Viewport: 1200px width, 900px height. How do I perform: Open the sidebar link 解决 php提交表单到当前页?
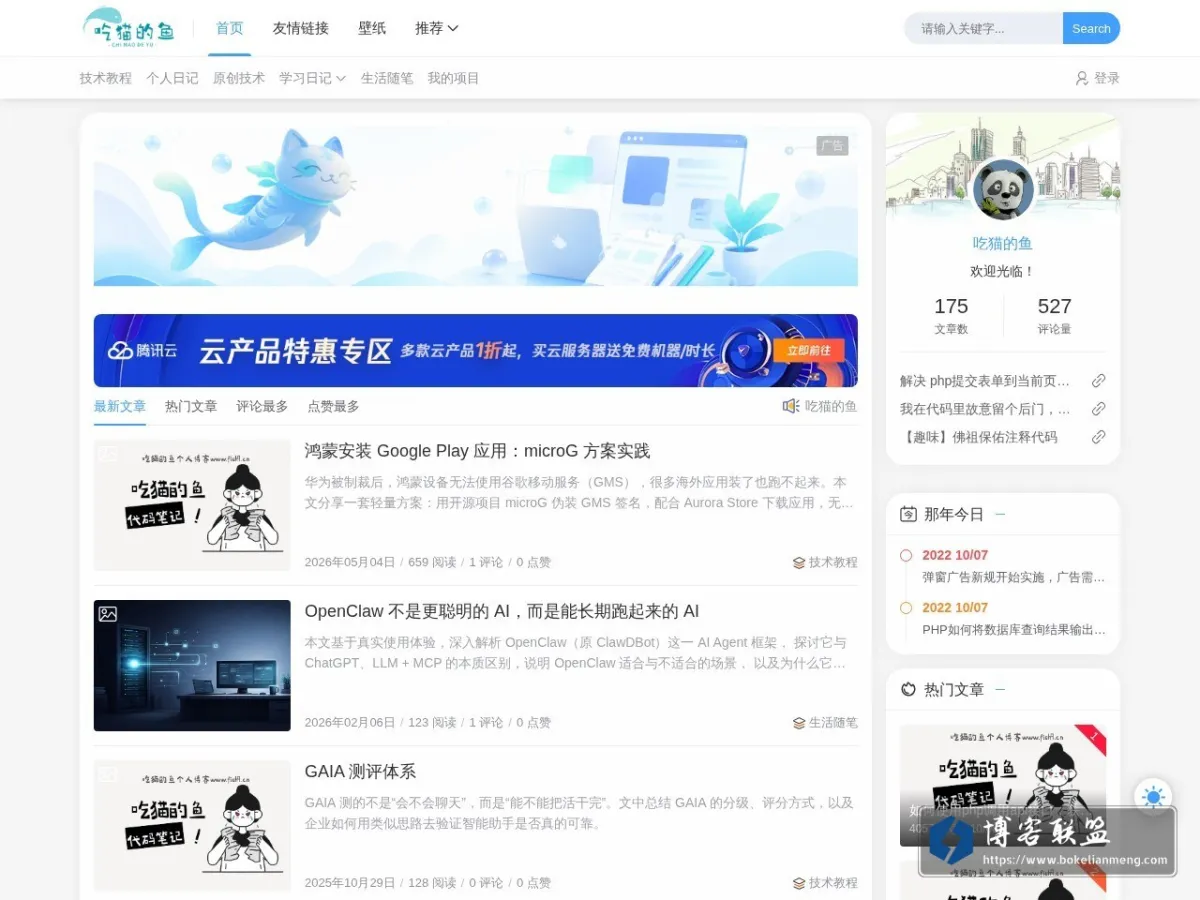tap(985, 381)
